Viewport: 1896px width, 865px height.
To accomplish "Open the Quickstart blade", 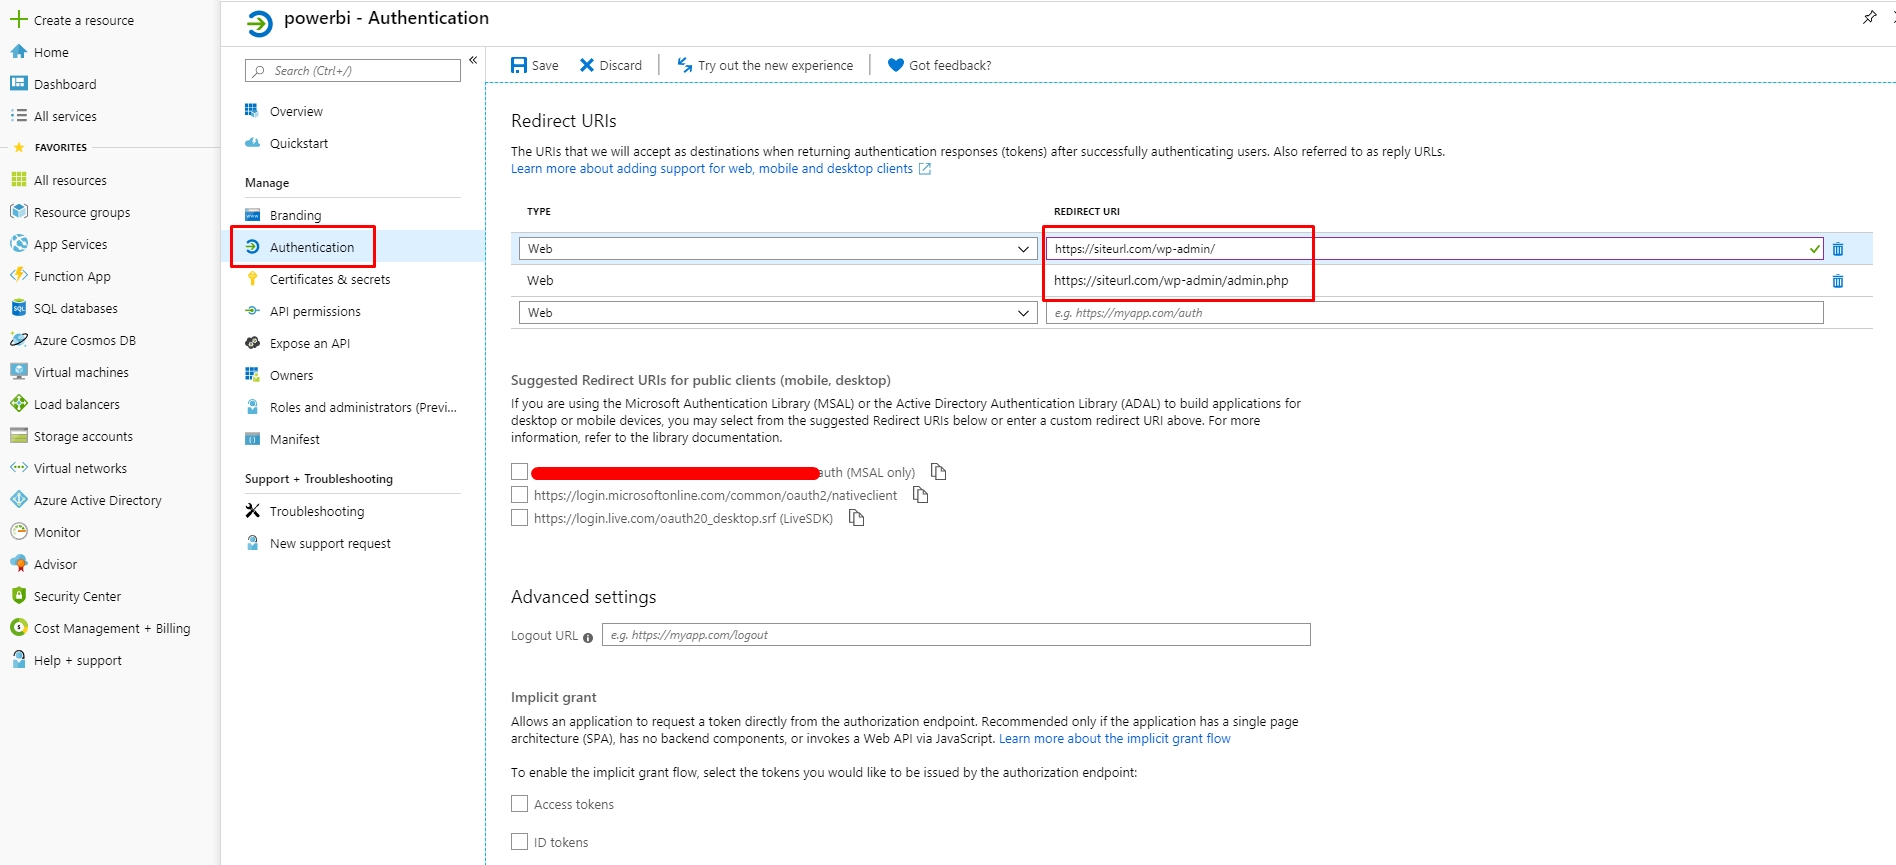I will (x=298, y=143).
